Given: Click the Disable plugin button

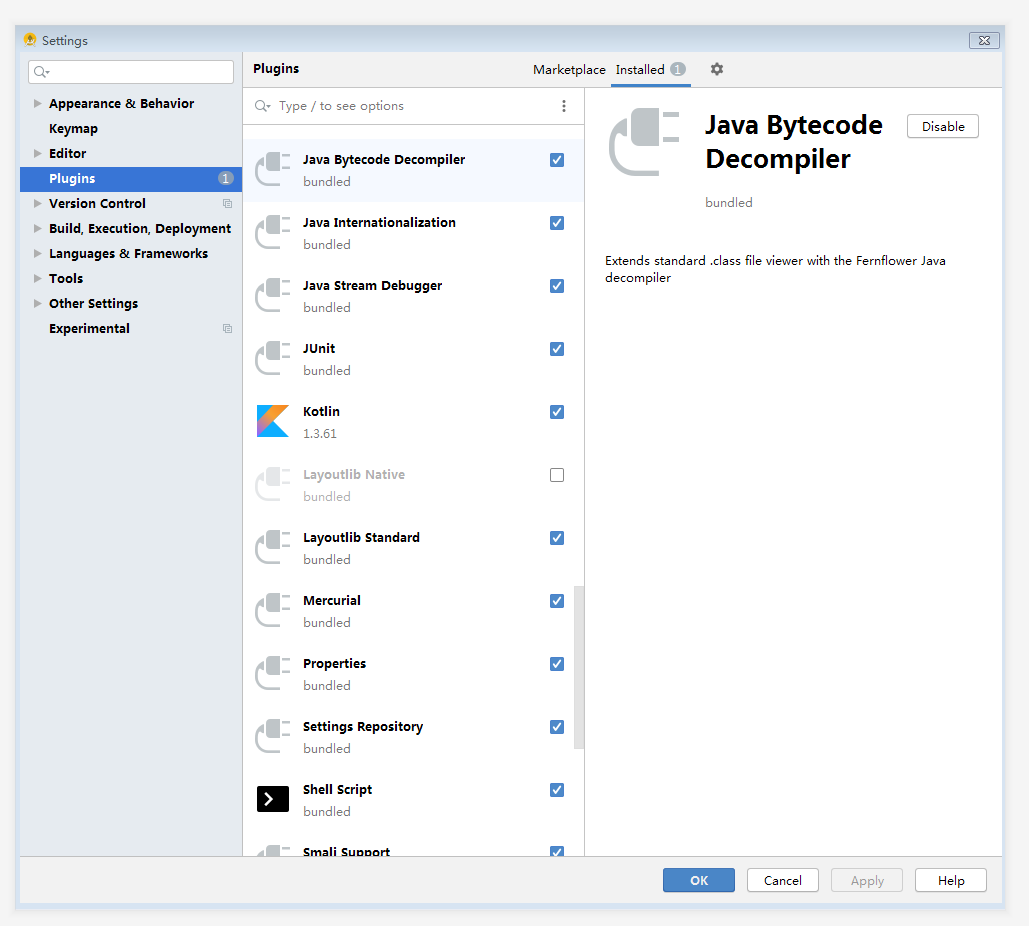Looking at the screenshot, I should click(x=942, y=127).
